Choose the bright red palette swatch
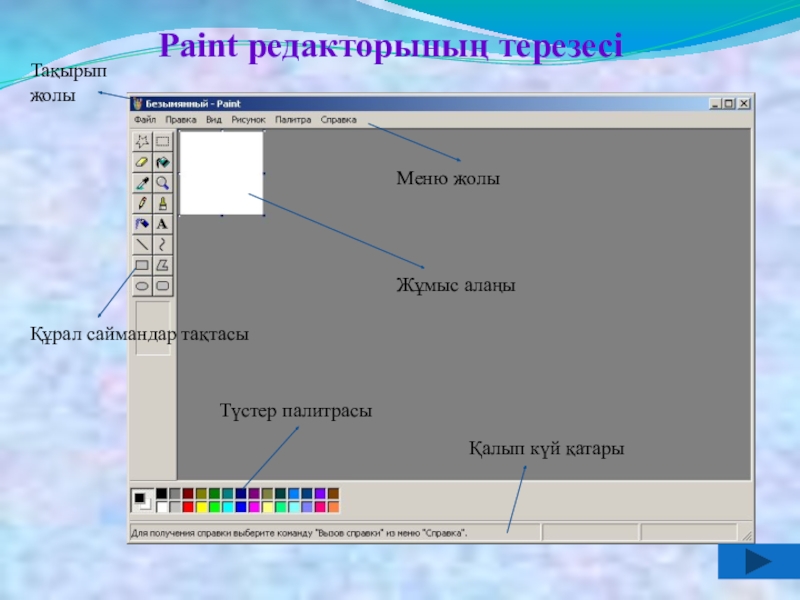 (x=188, y=507)
